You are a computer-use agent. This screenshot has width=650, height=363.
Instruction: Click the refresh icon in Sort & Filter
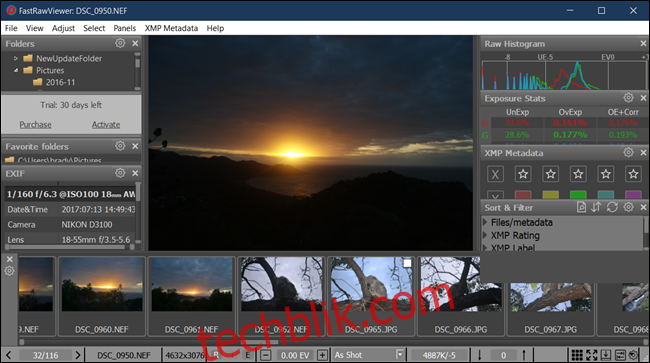(x=612, y=207)
